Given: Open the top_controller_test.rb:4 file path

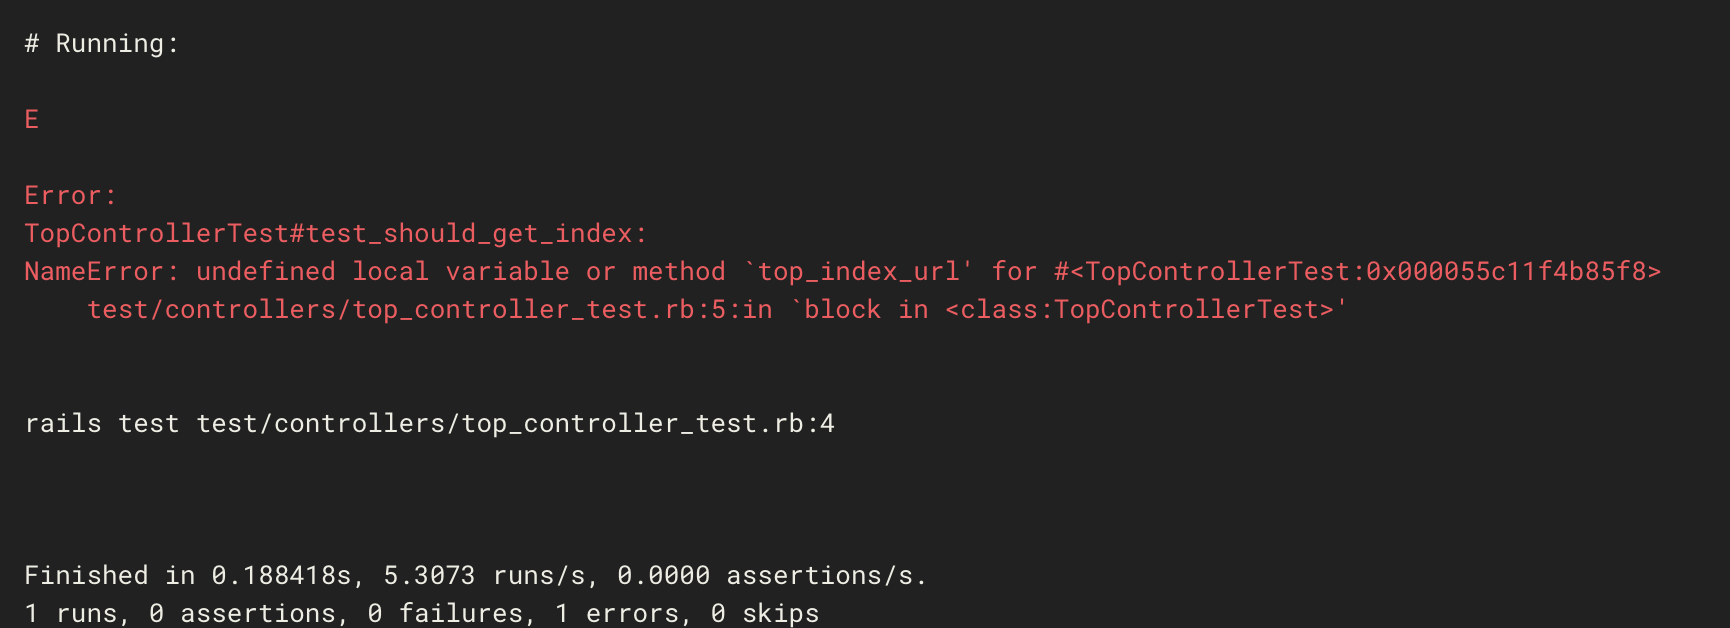Looking at the screenshot, I should tap(515, 424).
